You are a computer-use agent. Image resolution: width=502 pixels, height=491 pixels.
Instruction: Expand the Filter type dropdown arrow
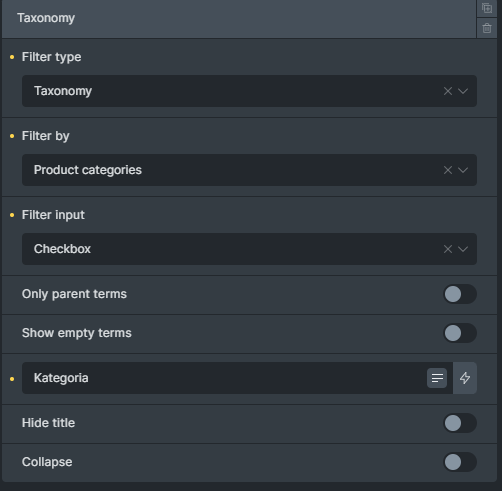tap(463, 91)
